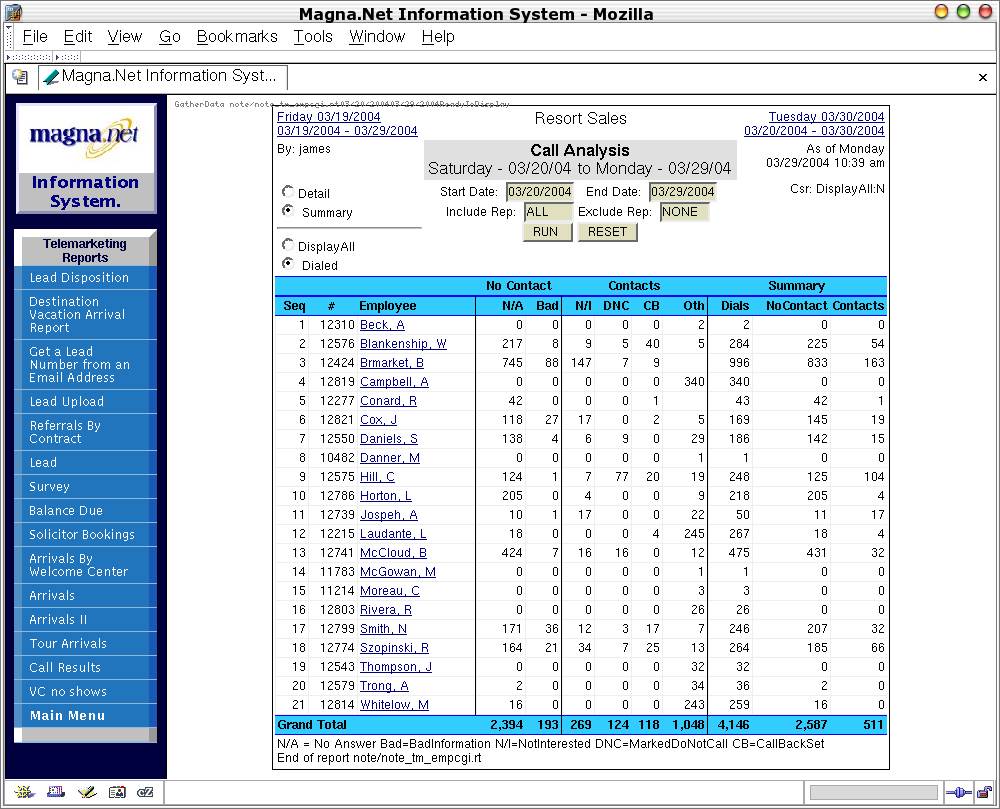Start ChatZilla from the component bar

pos(145,791)
